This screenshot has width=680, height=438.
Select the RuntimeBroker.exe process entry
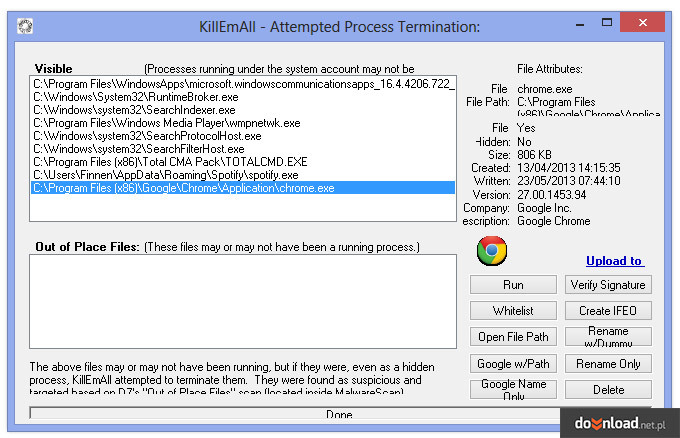point(243,97)
